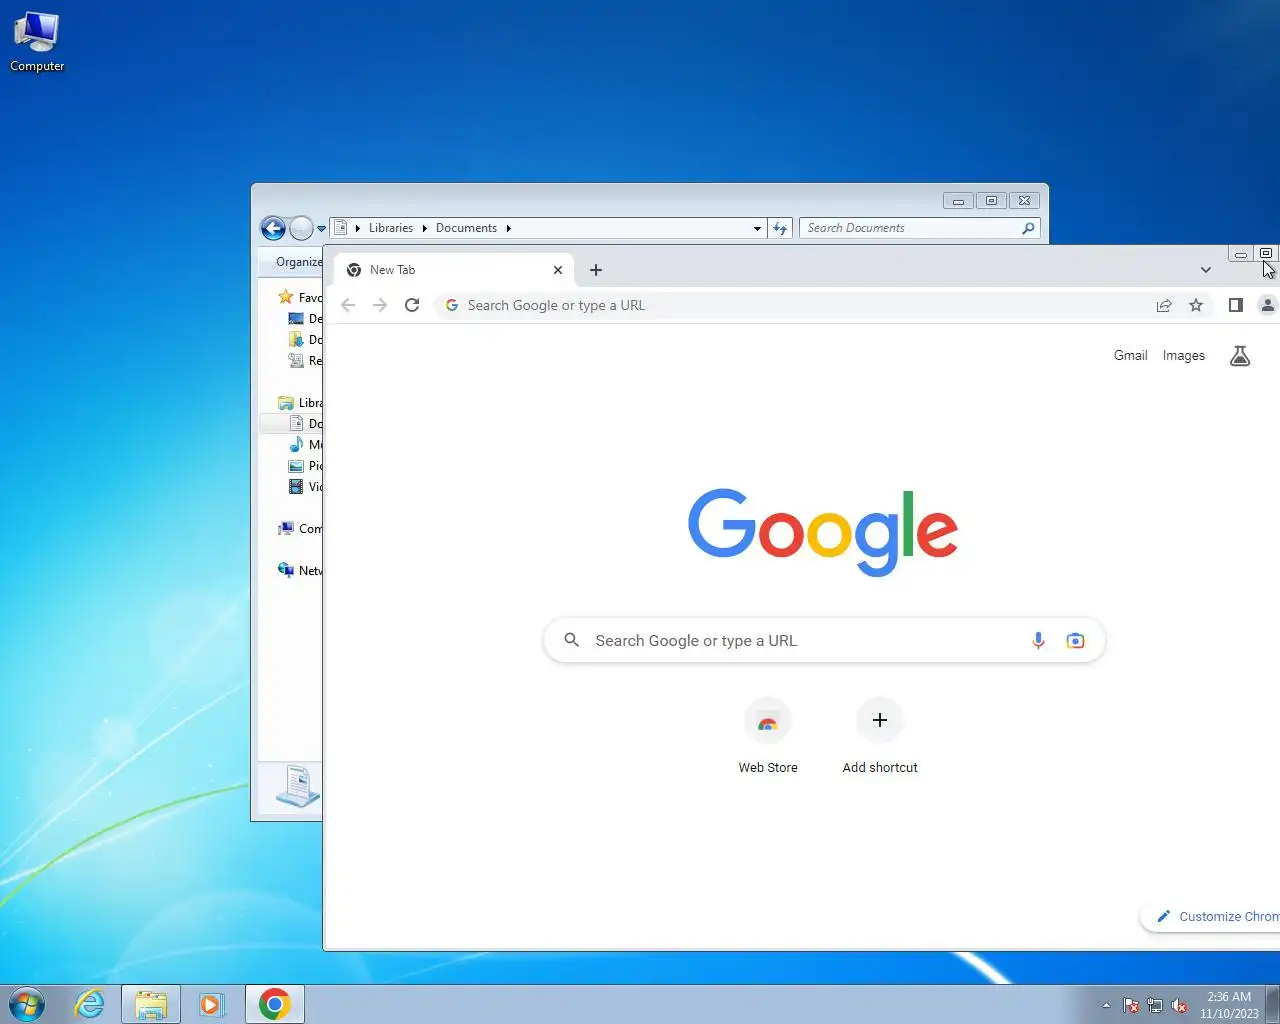Add a new shortcut tile
The image size is (1280, 1024).
pyautogui.click(x=880, y=737)
